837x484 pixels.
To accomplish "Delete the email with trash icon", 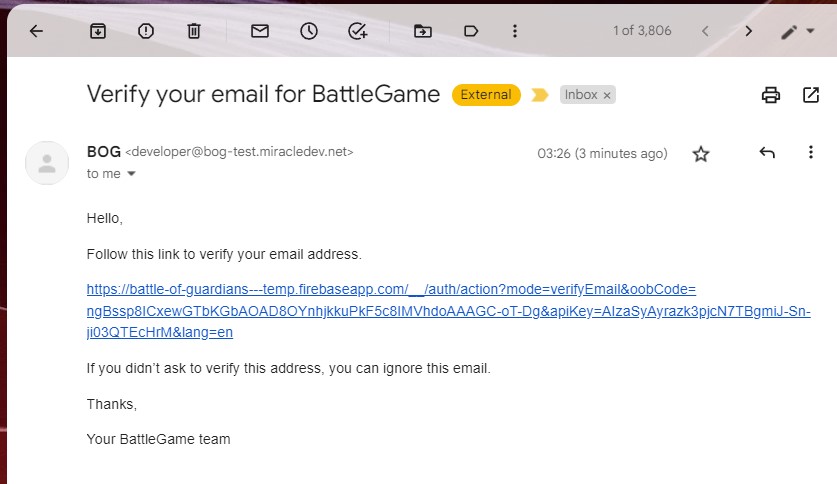I will click(194, 31).
